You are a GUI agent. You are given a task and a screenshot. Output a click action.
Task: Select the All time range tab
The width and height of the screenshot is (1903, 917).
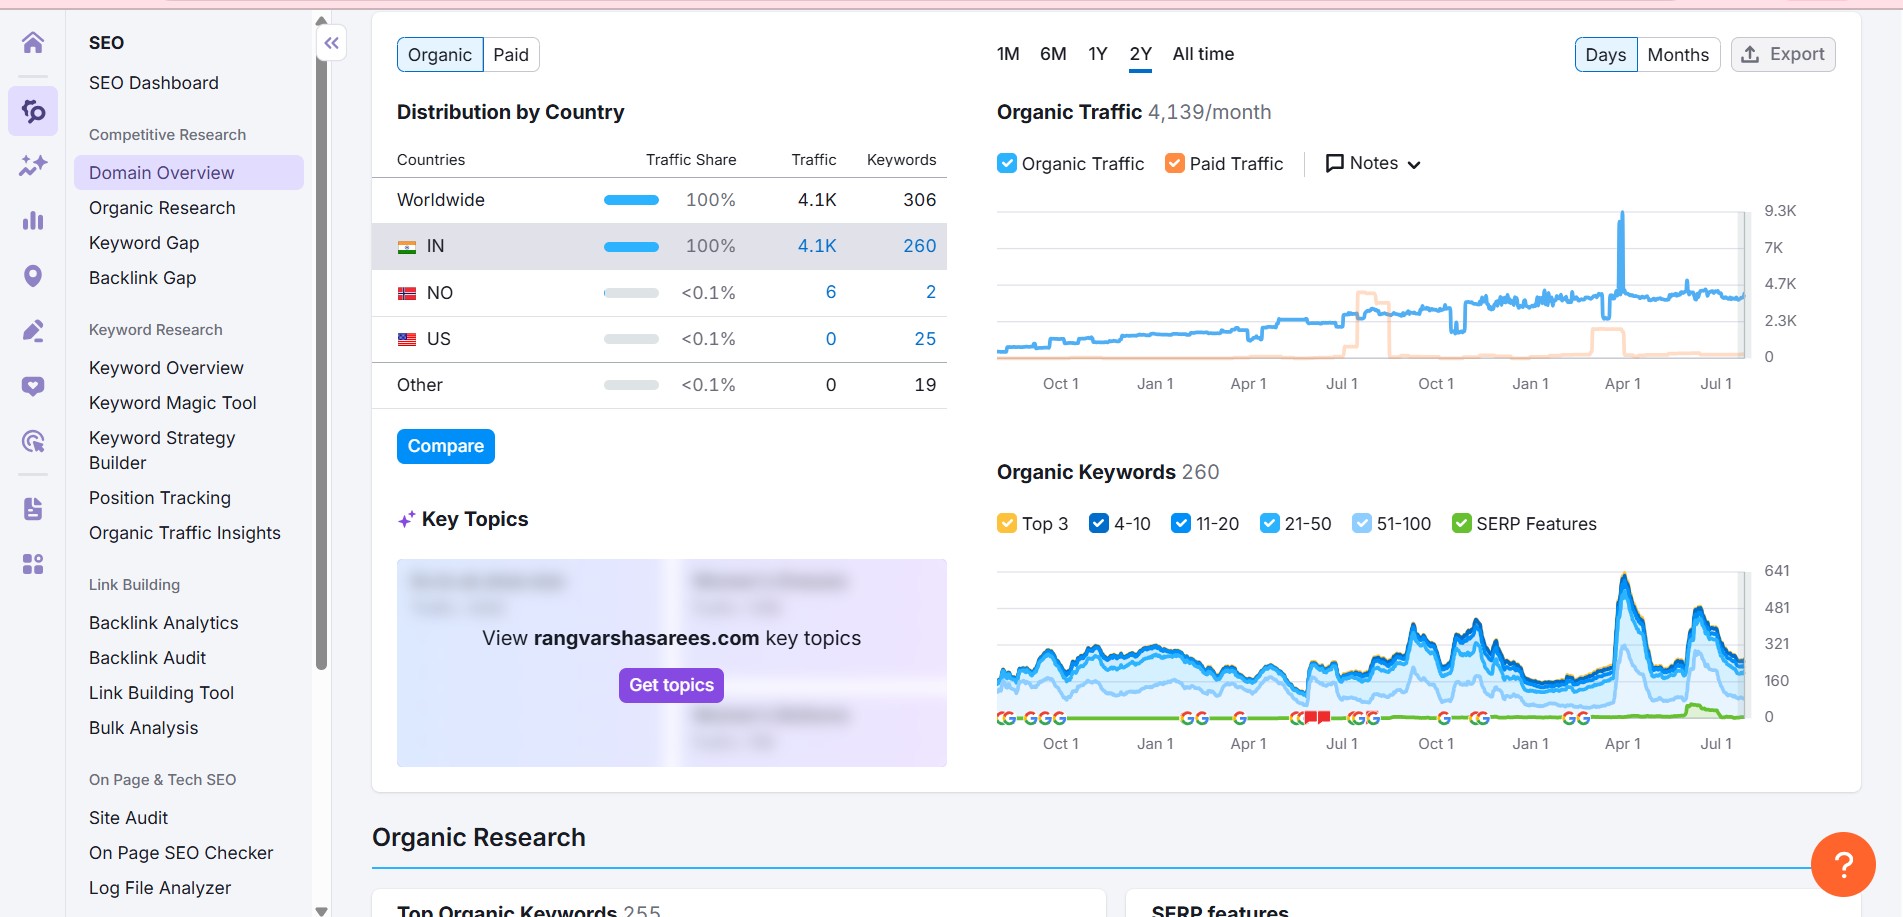tap(1203, 54)
